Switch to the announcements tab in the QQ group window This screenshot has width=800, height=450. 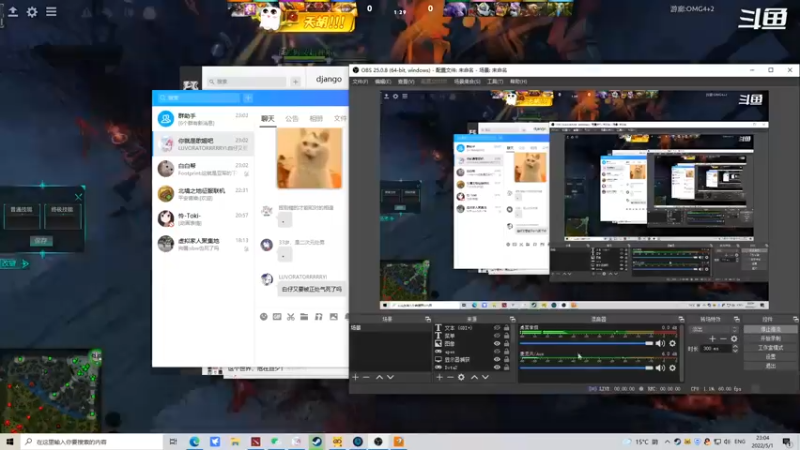[x=292, y=119]
